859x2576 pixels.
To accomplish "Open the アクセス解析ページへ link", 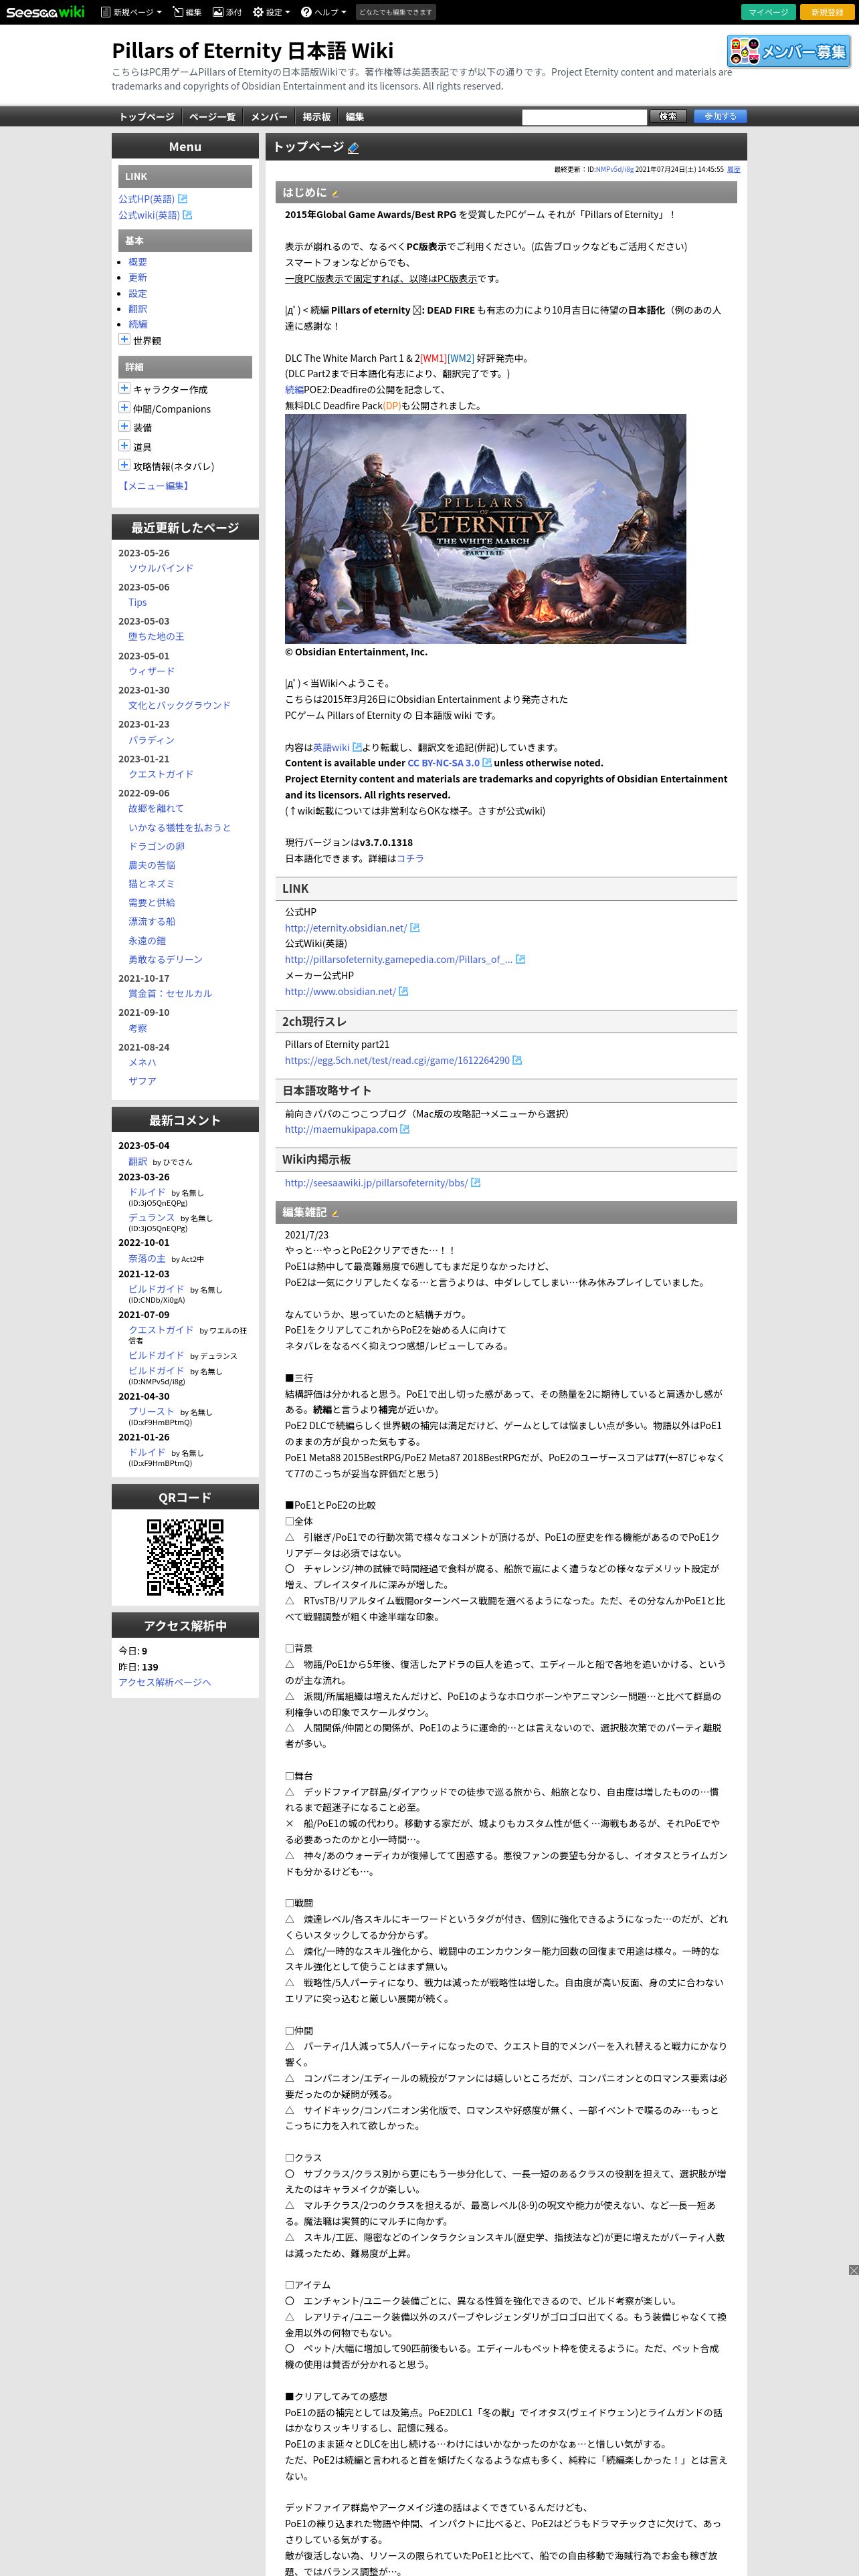I will tap(165, 1683).
